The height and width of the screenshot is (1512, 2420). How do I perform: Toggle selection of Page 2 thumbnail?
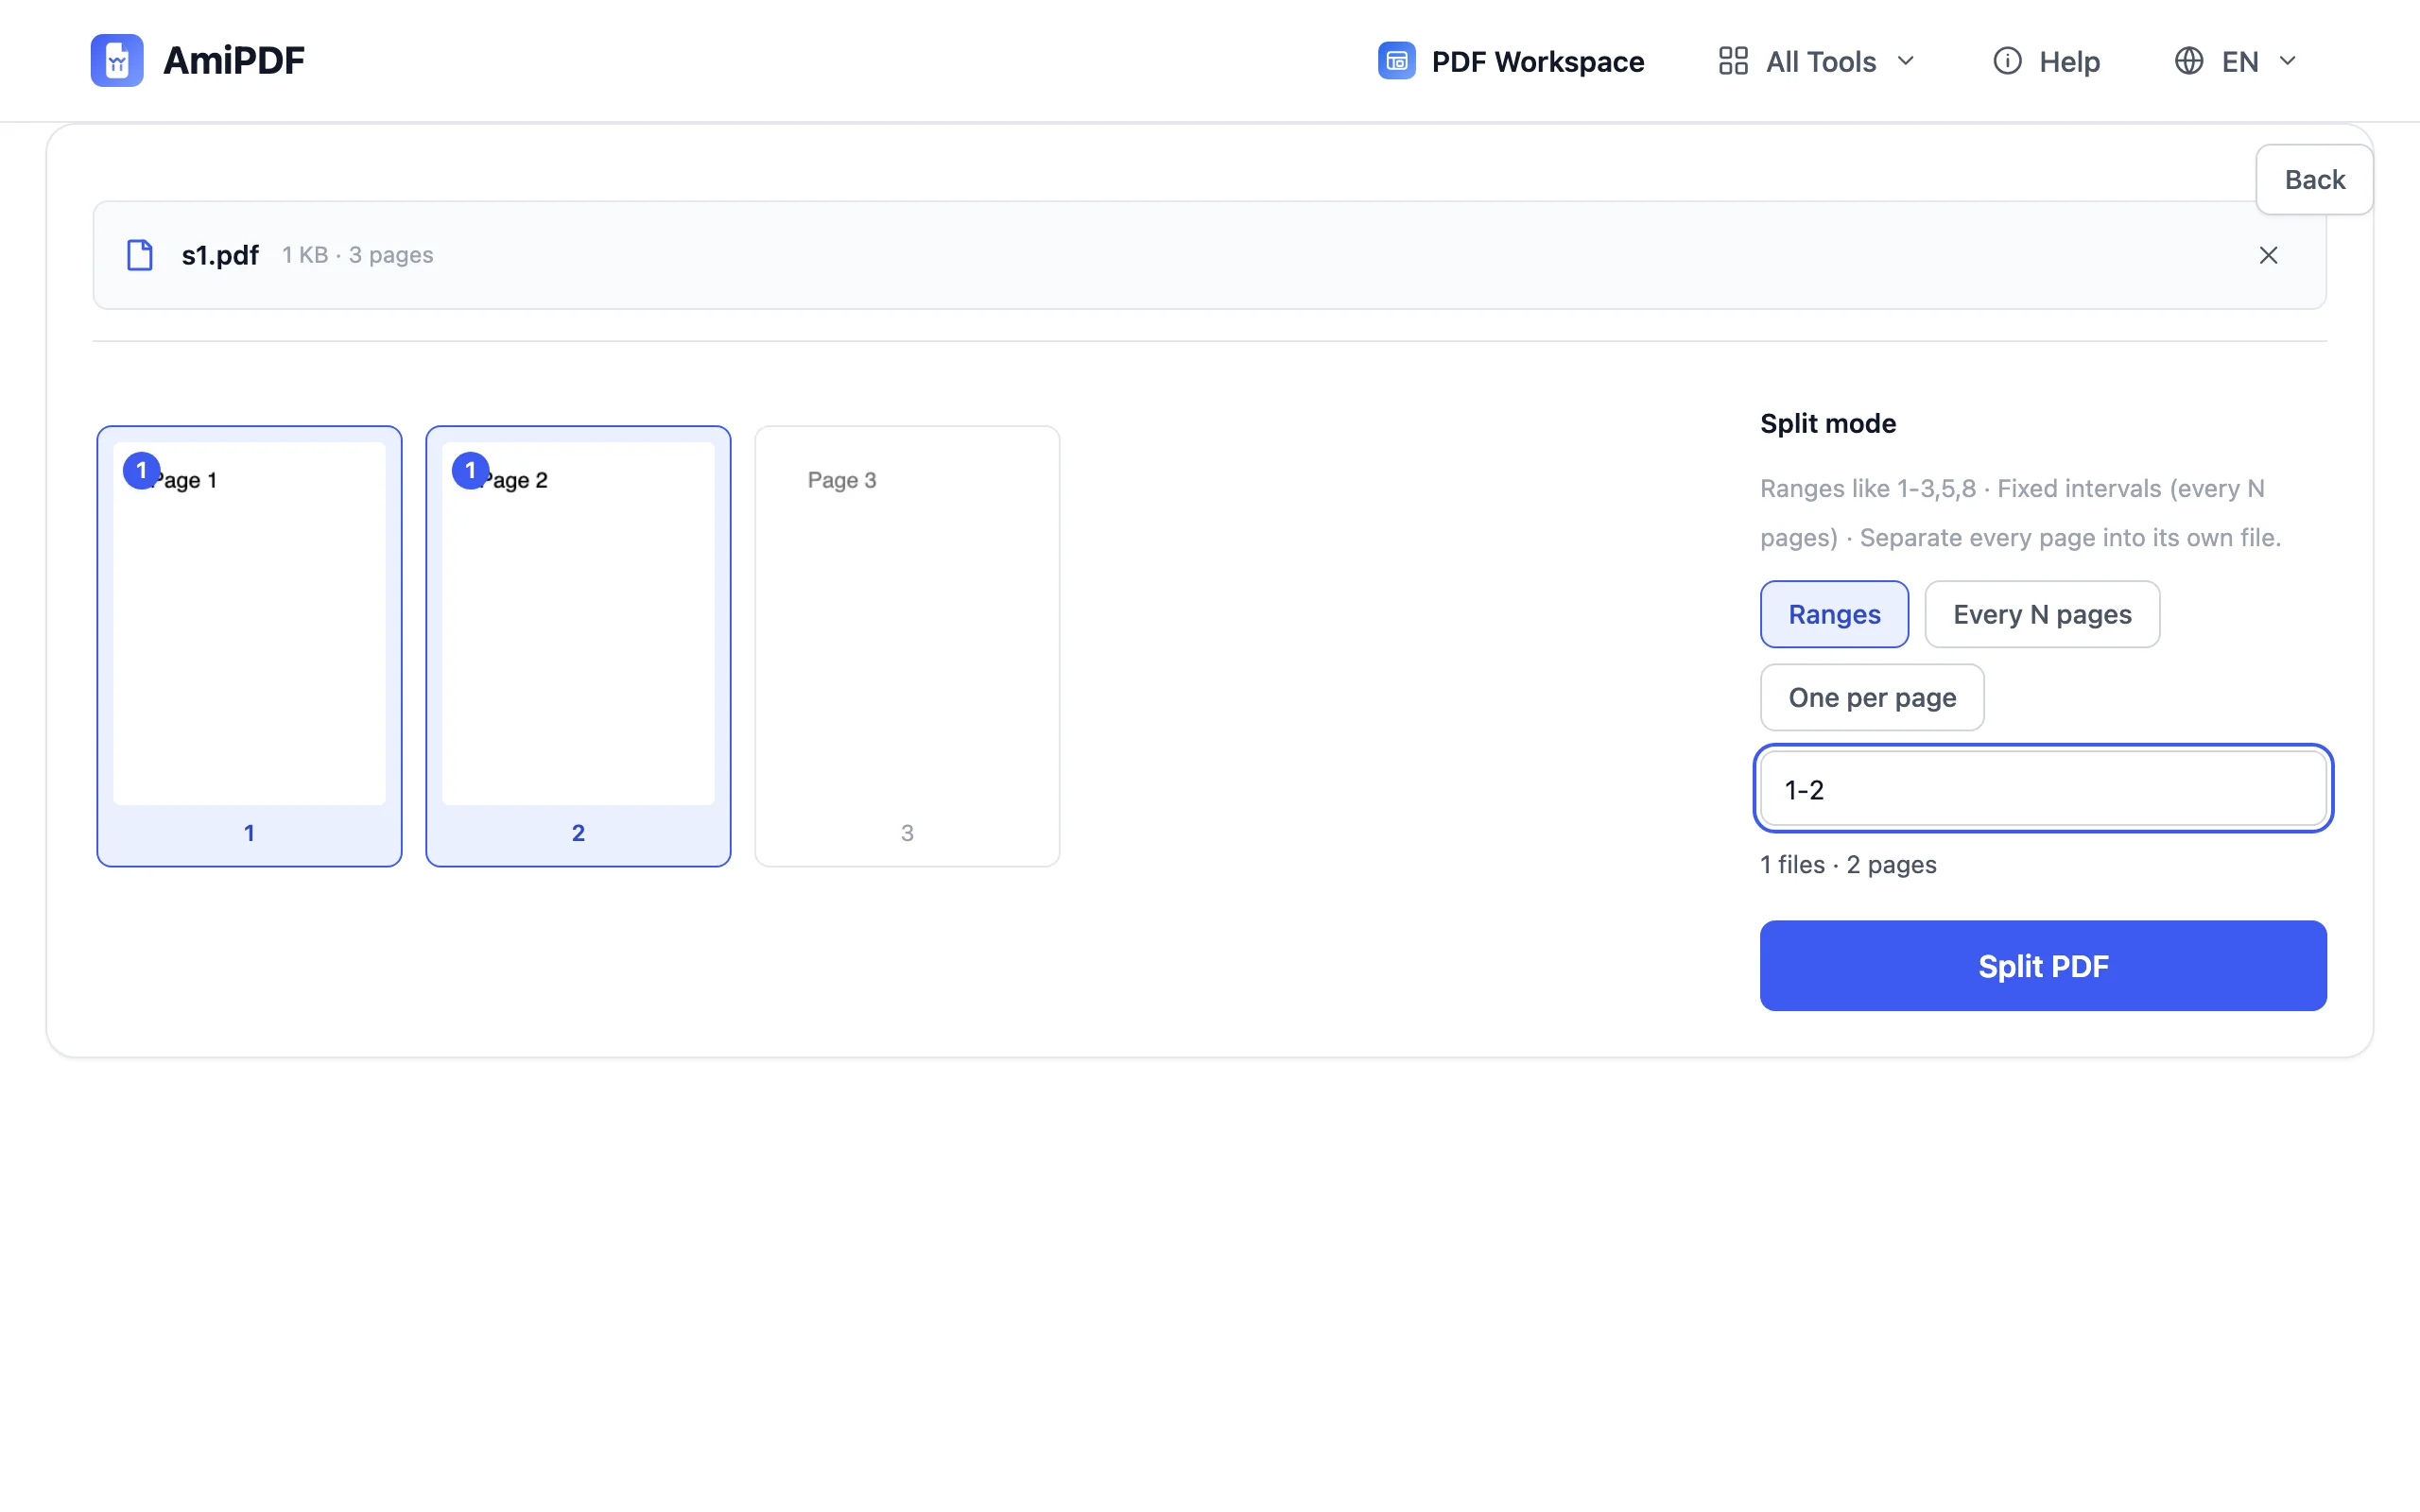pos(578,646)
